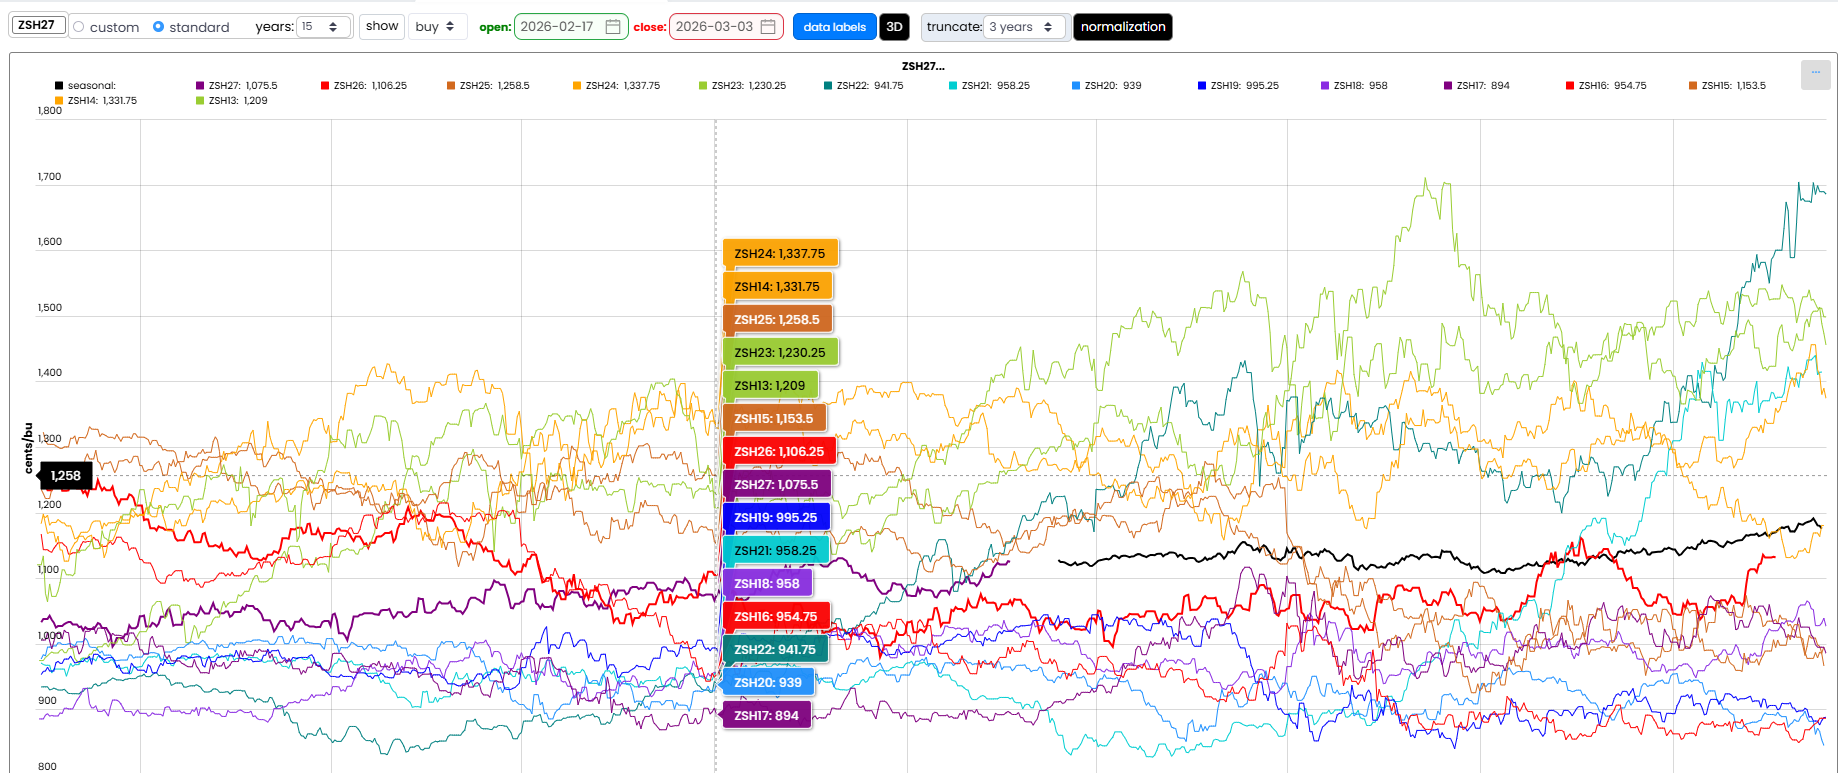Image resolution: width=1838 pixels, height=773 pixels.
Task: Click the normalization button
Action: point(1122,27)
